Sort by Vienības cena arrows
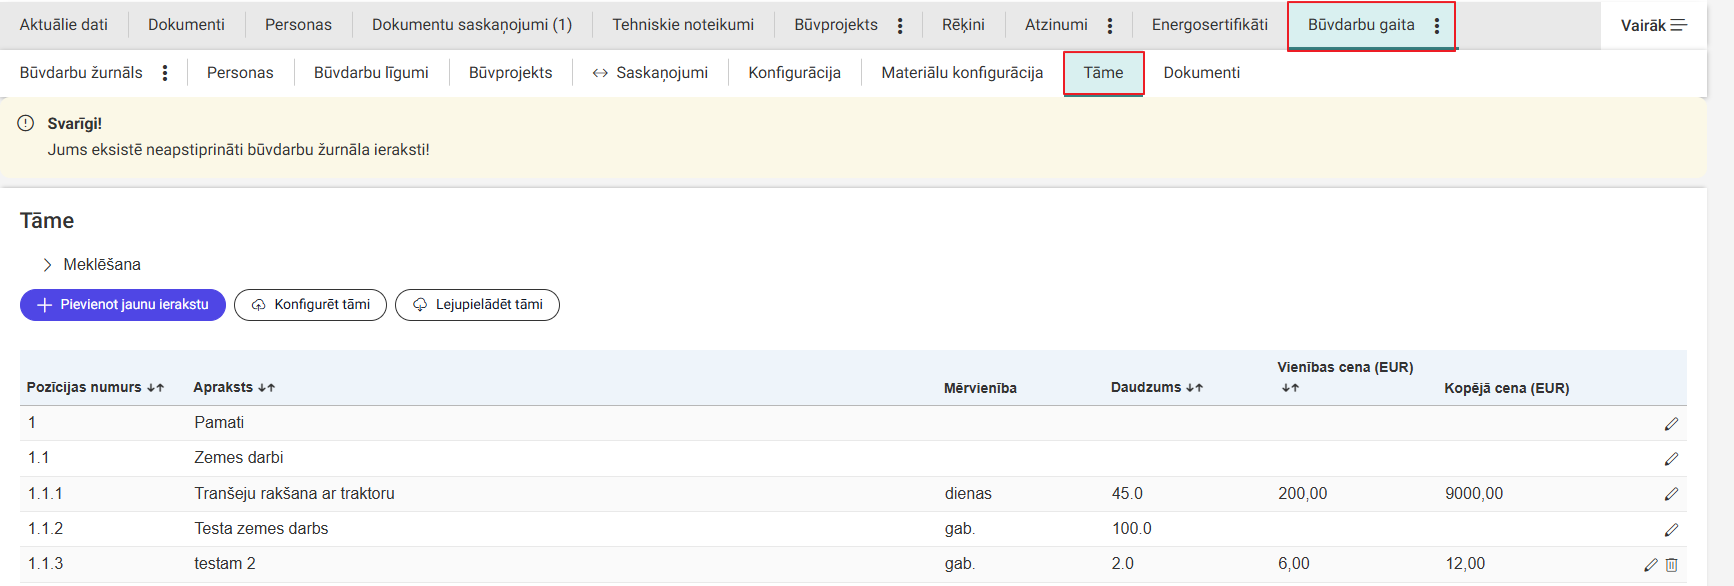1734x586 pixels. pyautogui.click(x=1290, y=388)
